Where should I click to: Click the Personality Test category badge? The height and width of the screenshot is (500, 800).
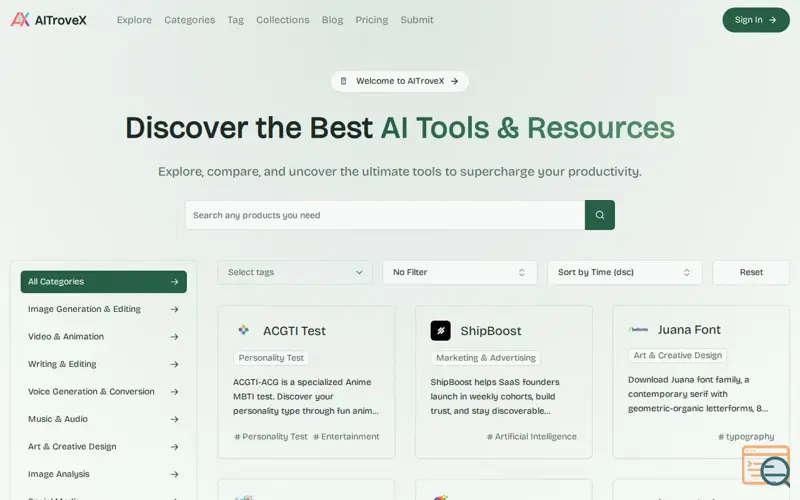point(271,358)
